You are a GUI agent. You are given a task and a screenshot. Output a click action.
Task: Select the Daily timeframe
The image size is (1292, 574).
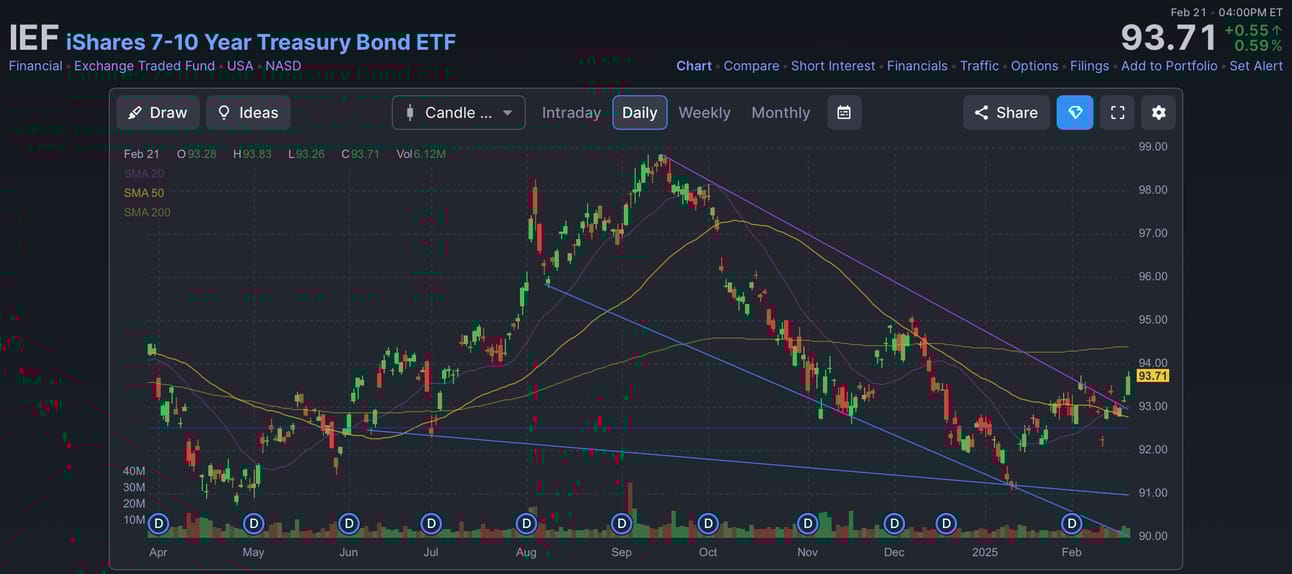(x=640, y=113)
